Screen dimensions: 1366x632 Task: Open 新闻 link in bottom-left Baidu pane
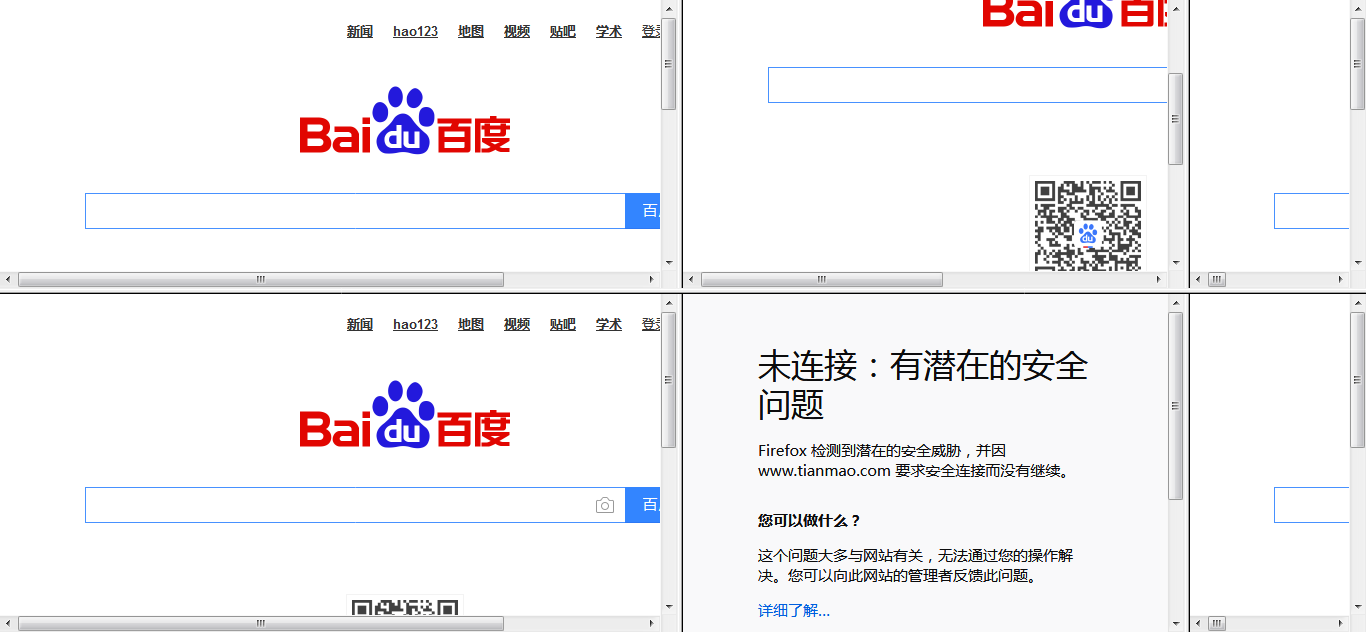(x=360, y=324)
